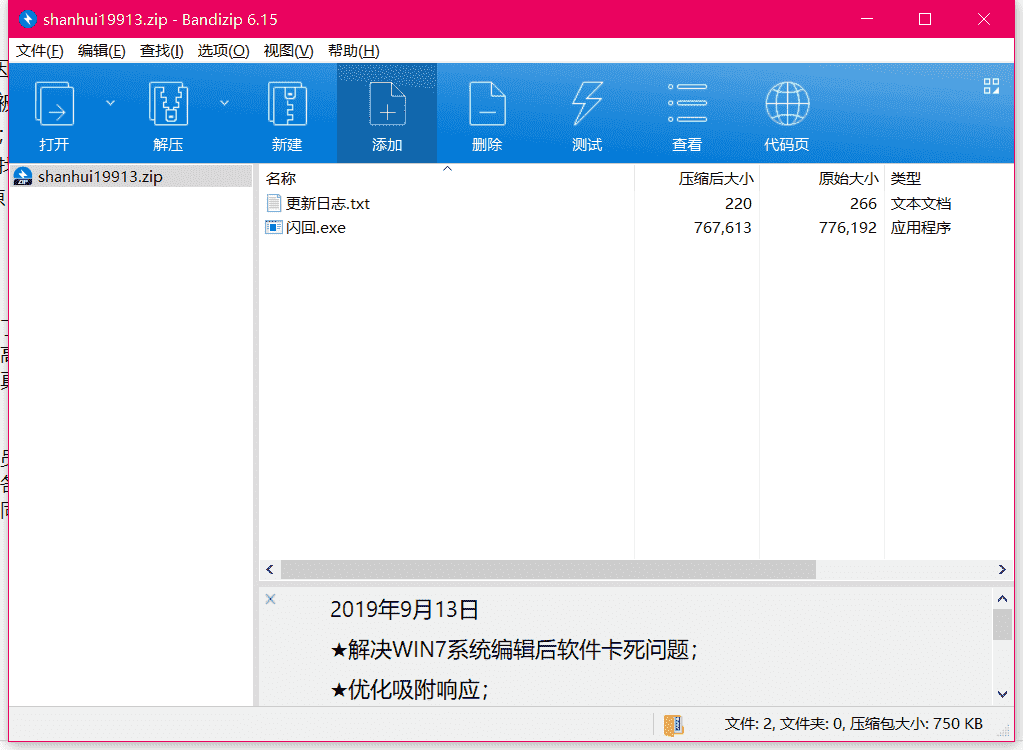
Task: Select the file 闪回.exe
Action: (316, 228)
